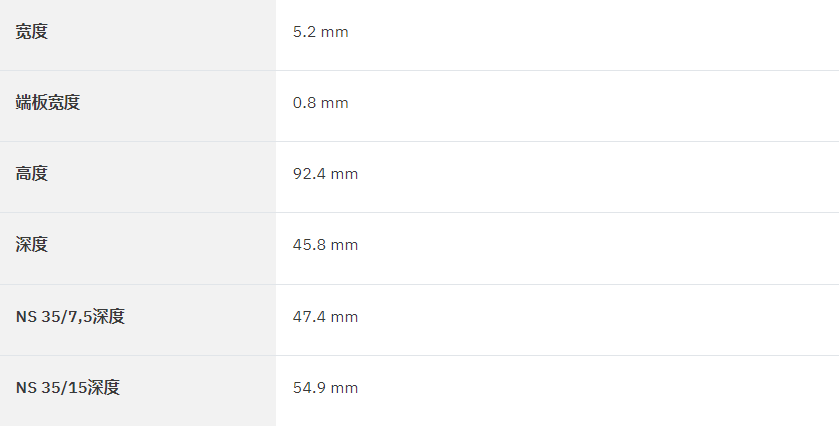The height and width of the screenshot is (426, 839).
Task: Select the 92.4 mm height value
Action: point(325,174)
